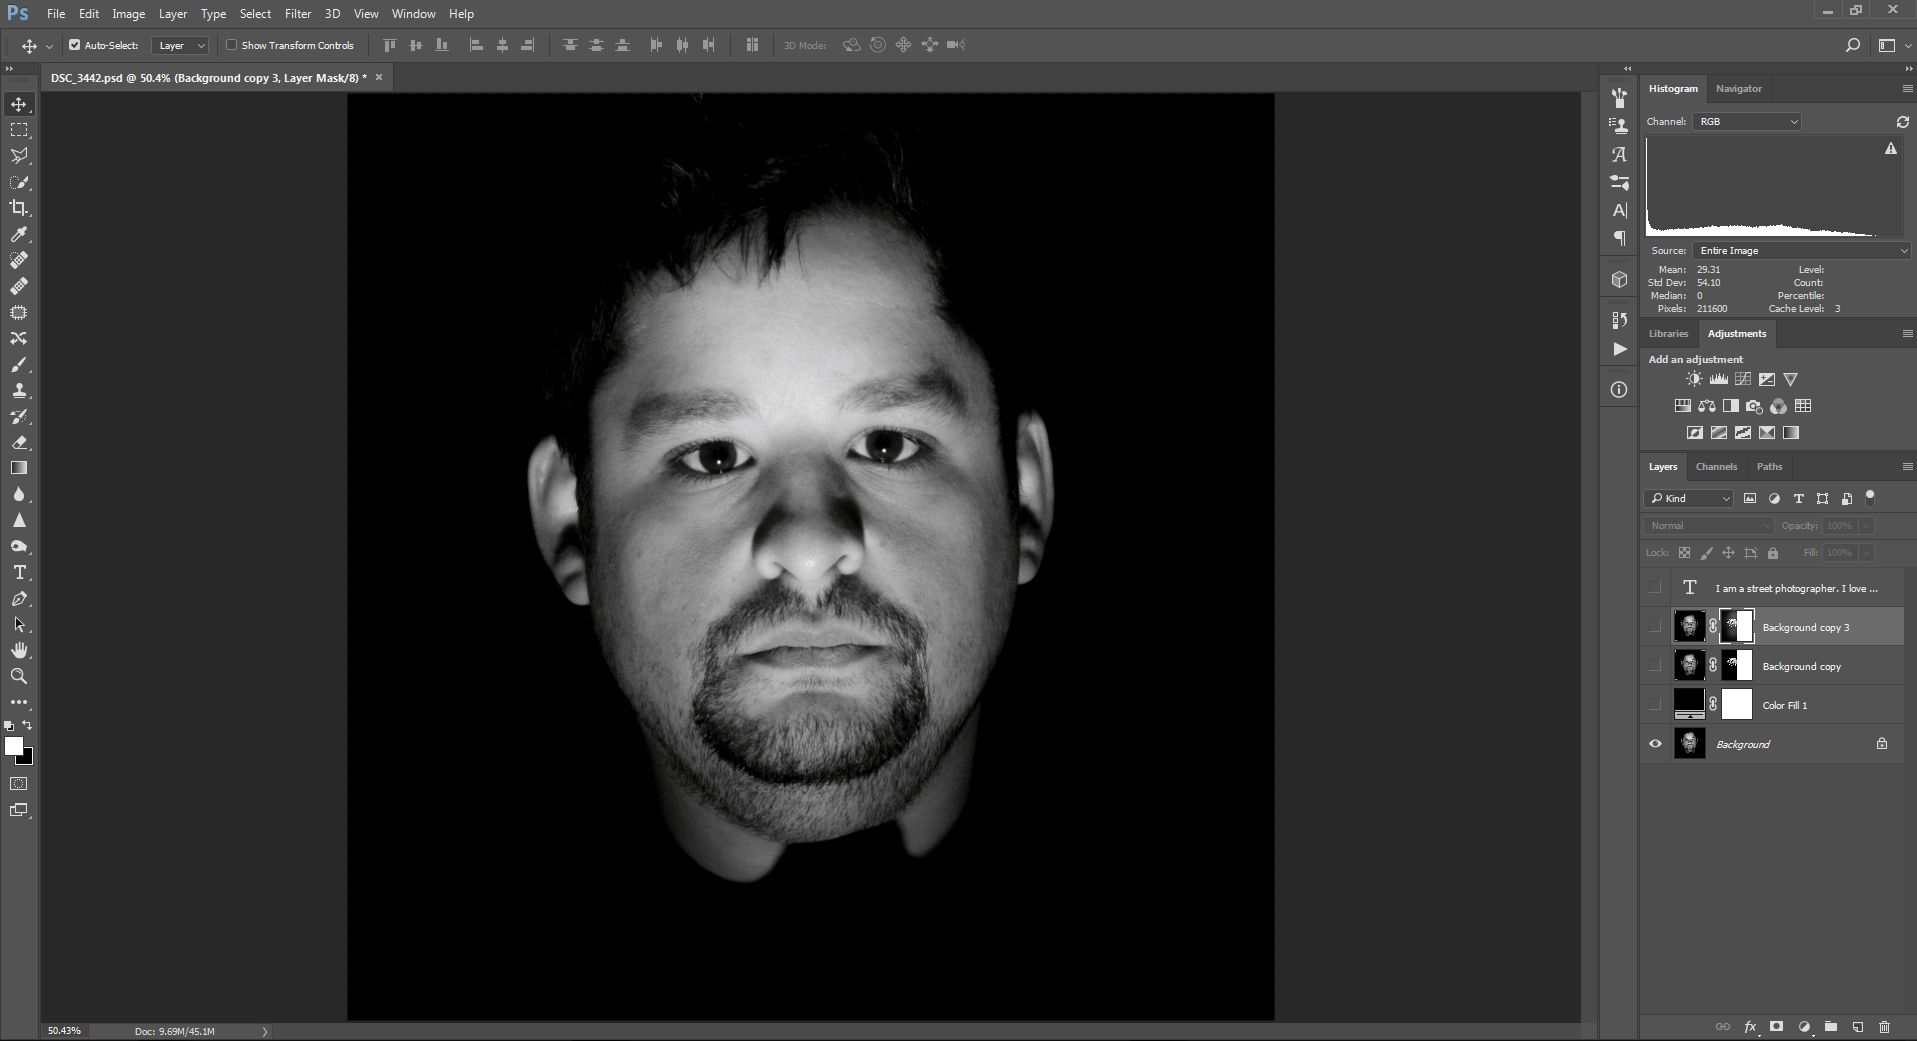The width and height of the screenshot is (1917, 1041).
Task: Add a Levels adjustment
Action: pyautogui.click(x=1719, y=379)
